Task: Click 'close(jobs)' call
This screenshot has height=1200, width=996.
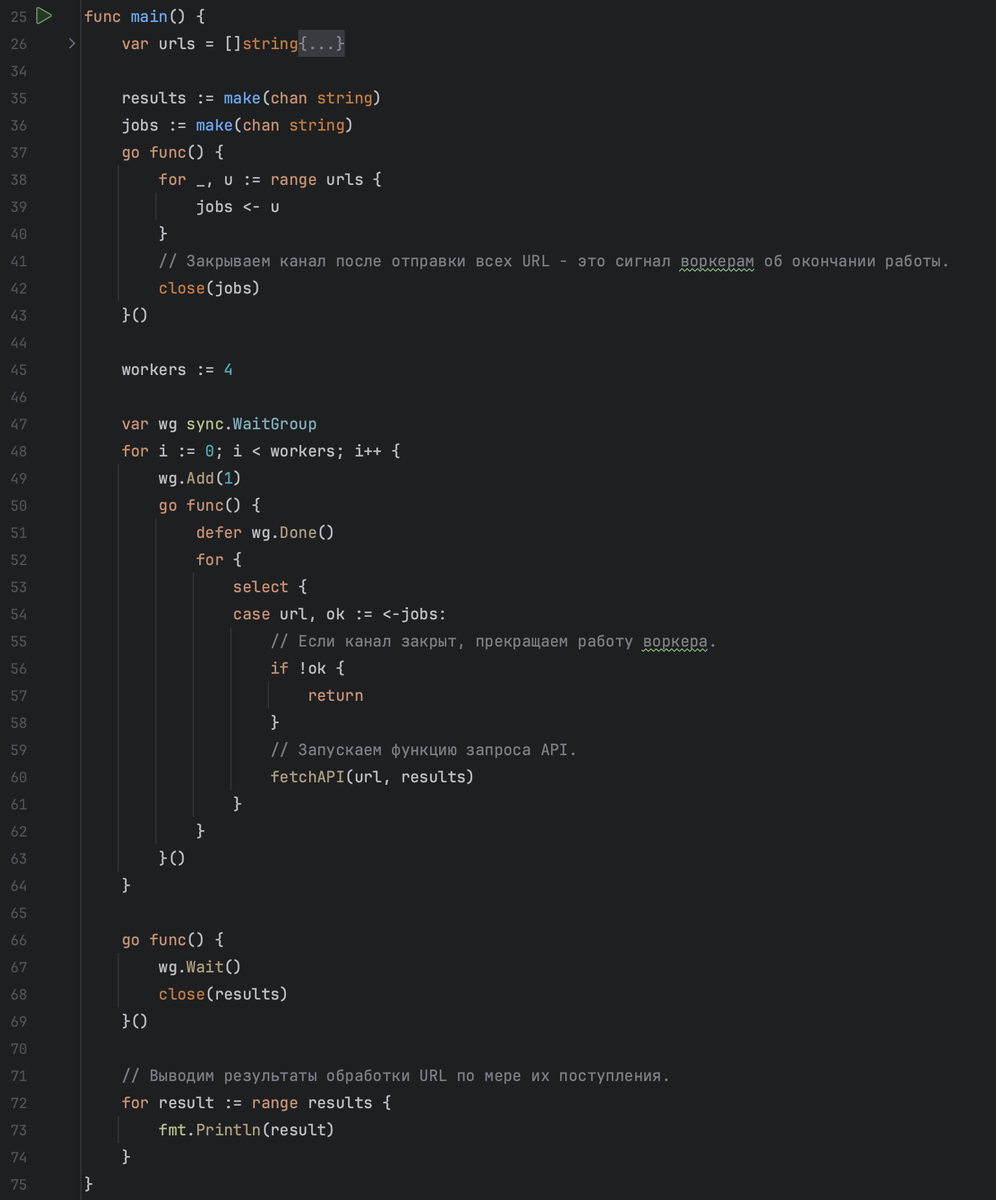Action: 209,288
